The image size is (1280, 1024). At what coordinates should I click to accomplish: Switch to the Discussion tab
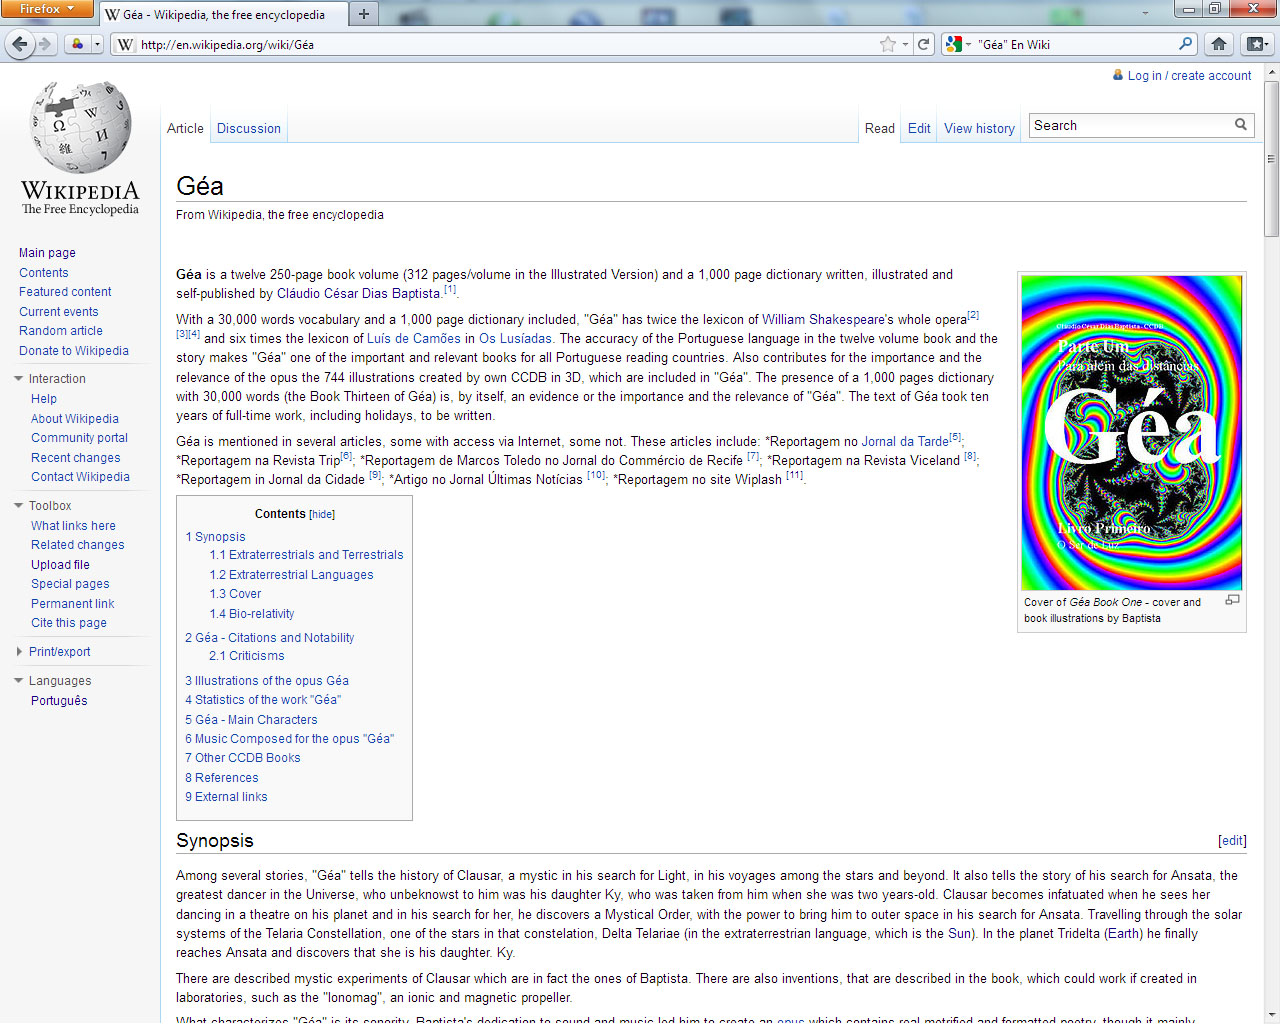coord(248,129)
